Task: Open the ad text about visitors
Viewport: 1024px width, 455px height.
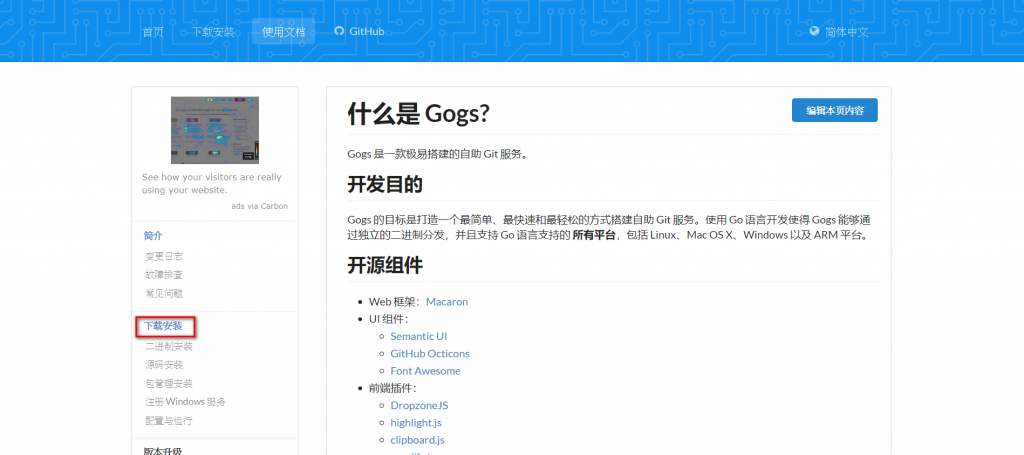Action: [x=212, y=183]
